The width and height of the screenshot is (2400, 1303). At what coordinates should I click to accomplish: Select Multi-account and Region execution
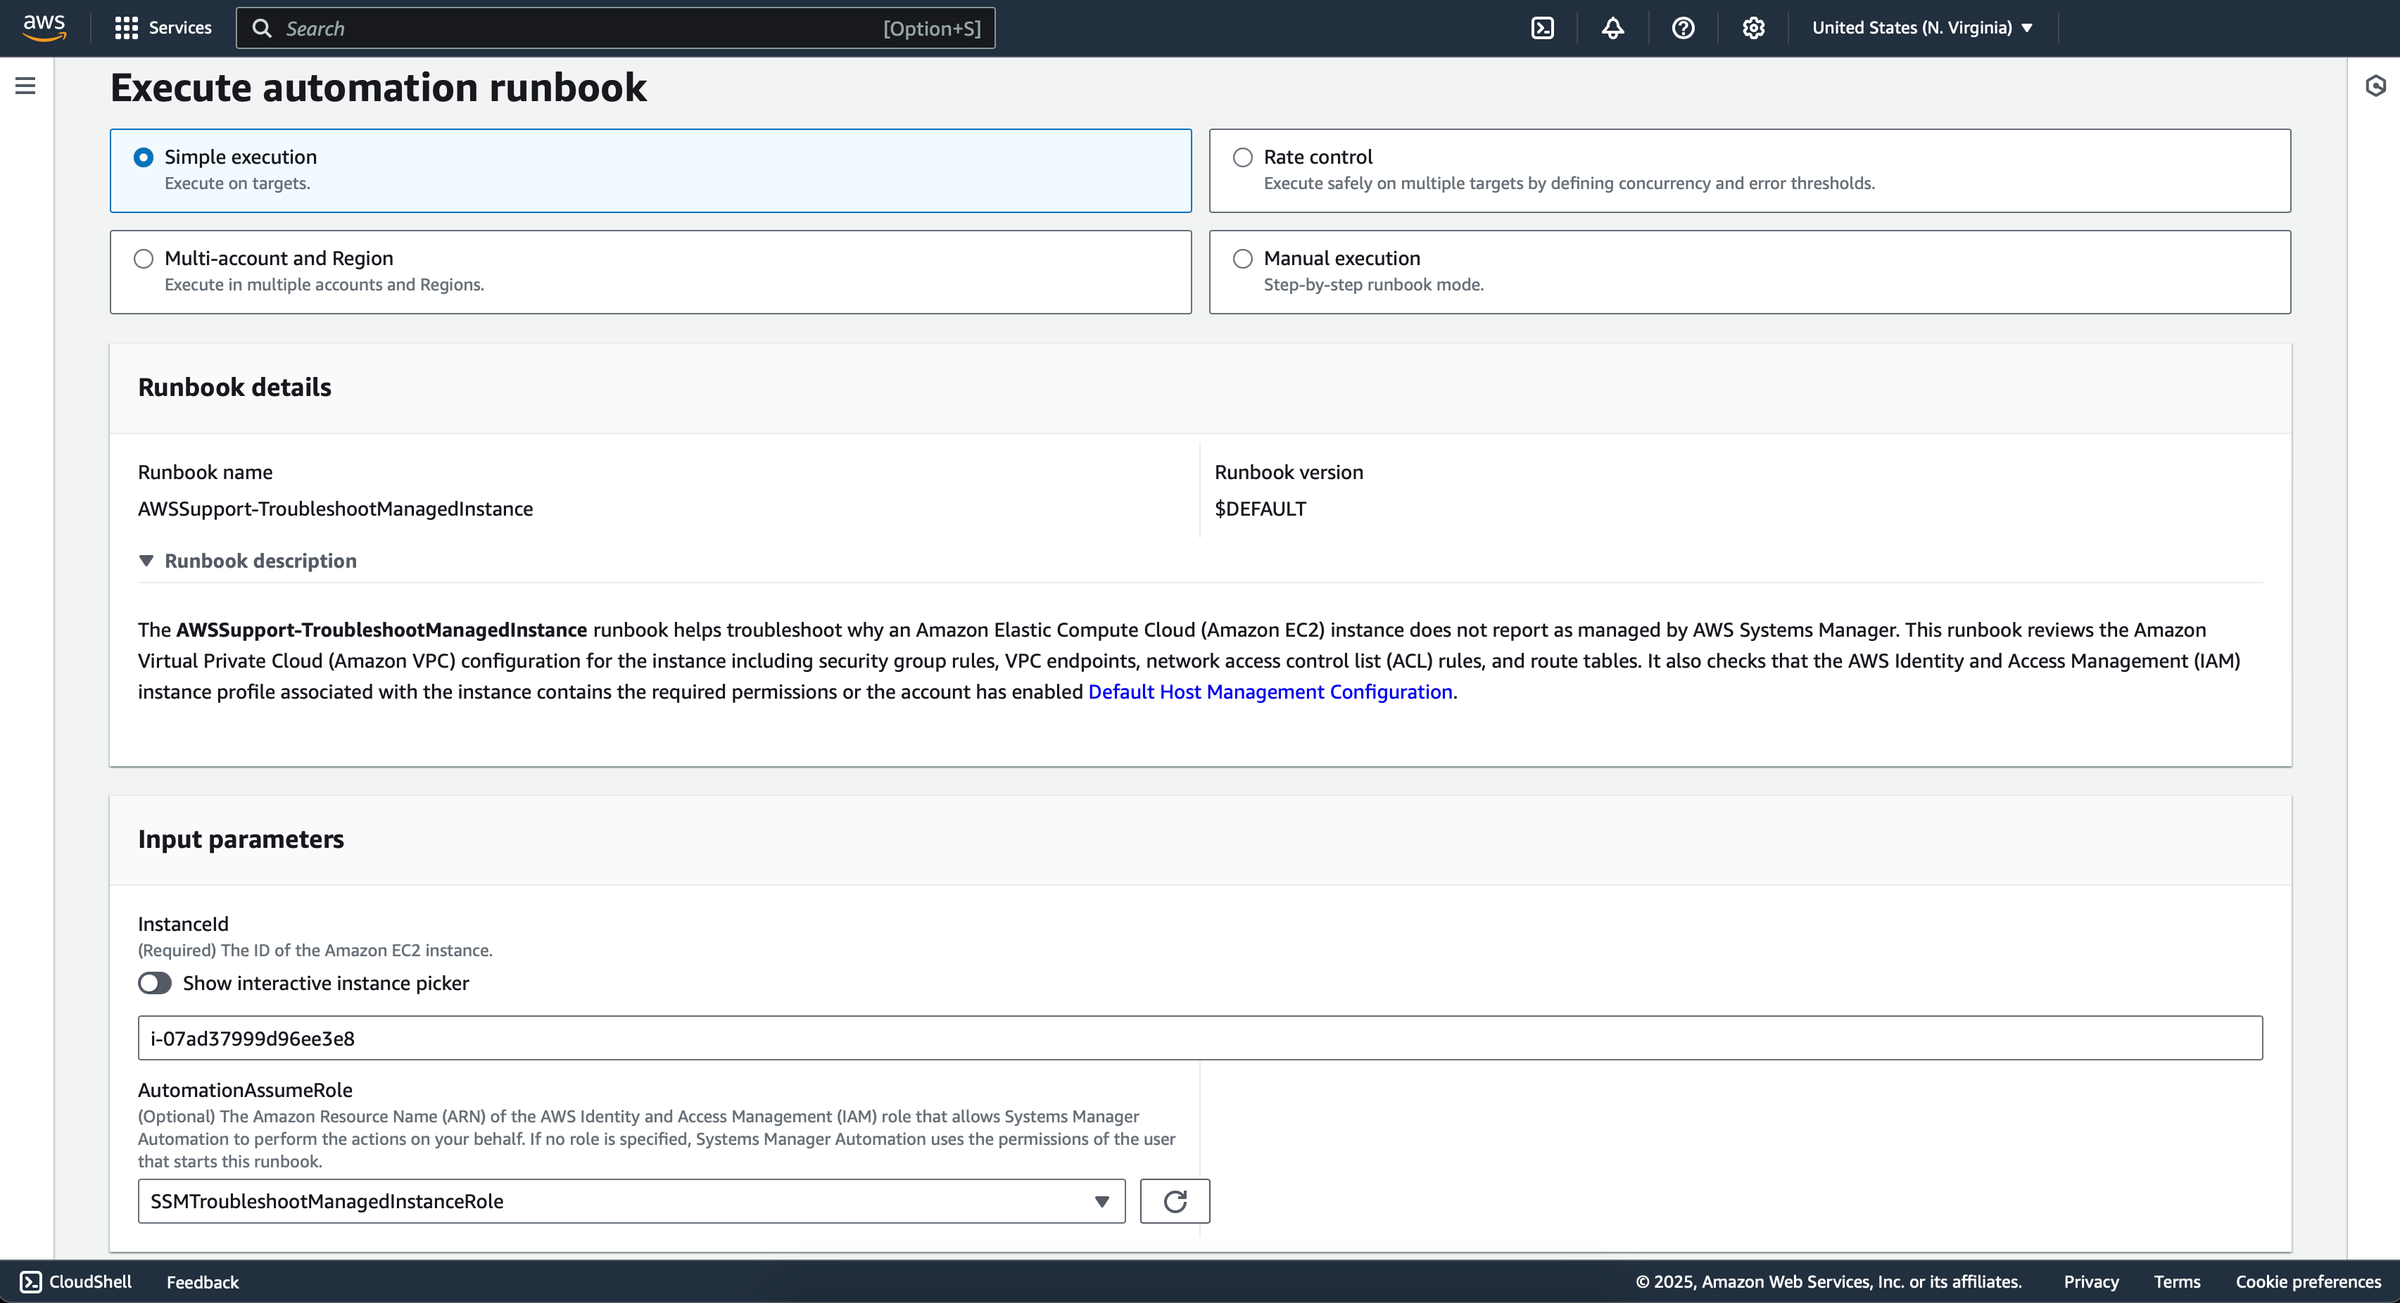[x=144, y=258]
